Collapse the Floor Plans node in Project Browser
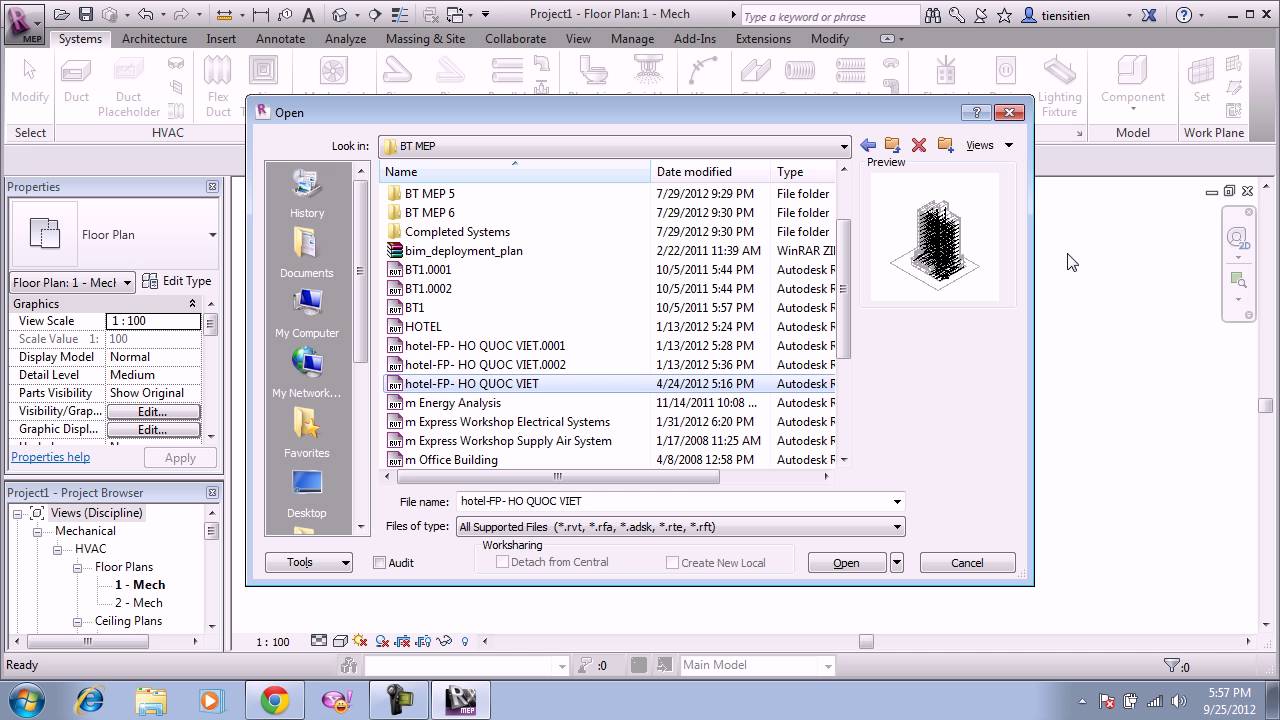The width and height of the screenshot is (1280, 720). 78,567
